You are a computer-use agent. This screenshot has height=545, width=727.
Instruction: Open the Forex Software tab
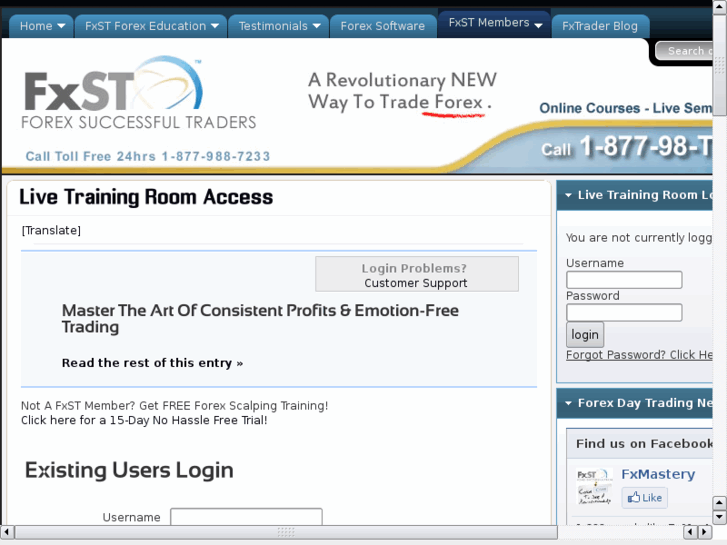point(383,26)
